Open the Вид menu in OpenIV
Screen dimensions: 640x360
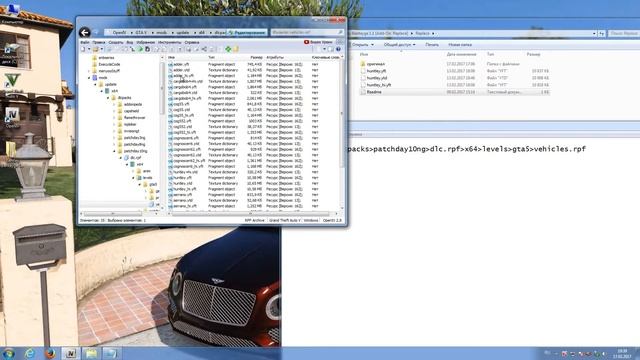click(129, 42)
